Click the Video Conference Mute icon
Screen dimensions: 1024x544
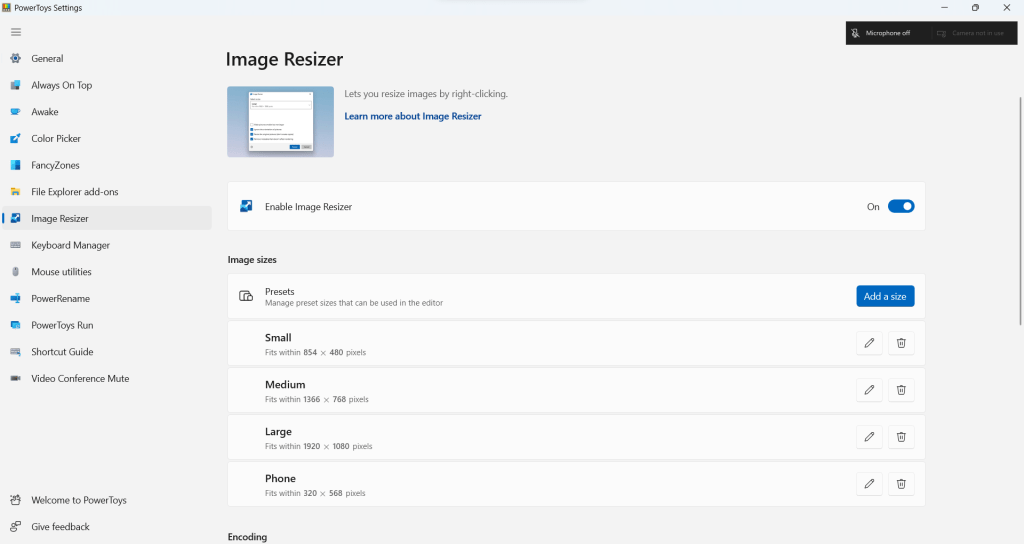16,379
